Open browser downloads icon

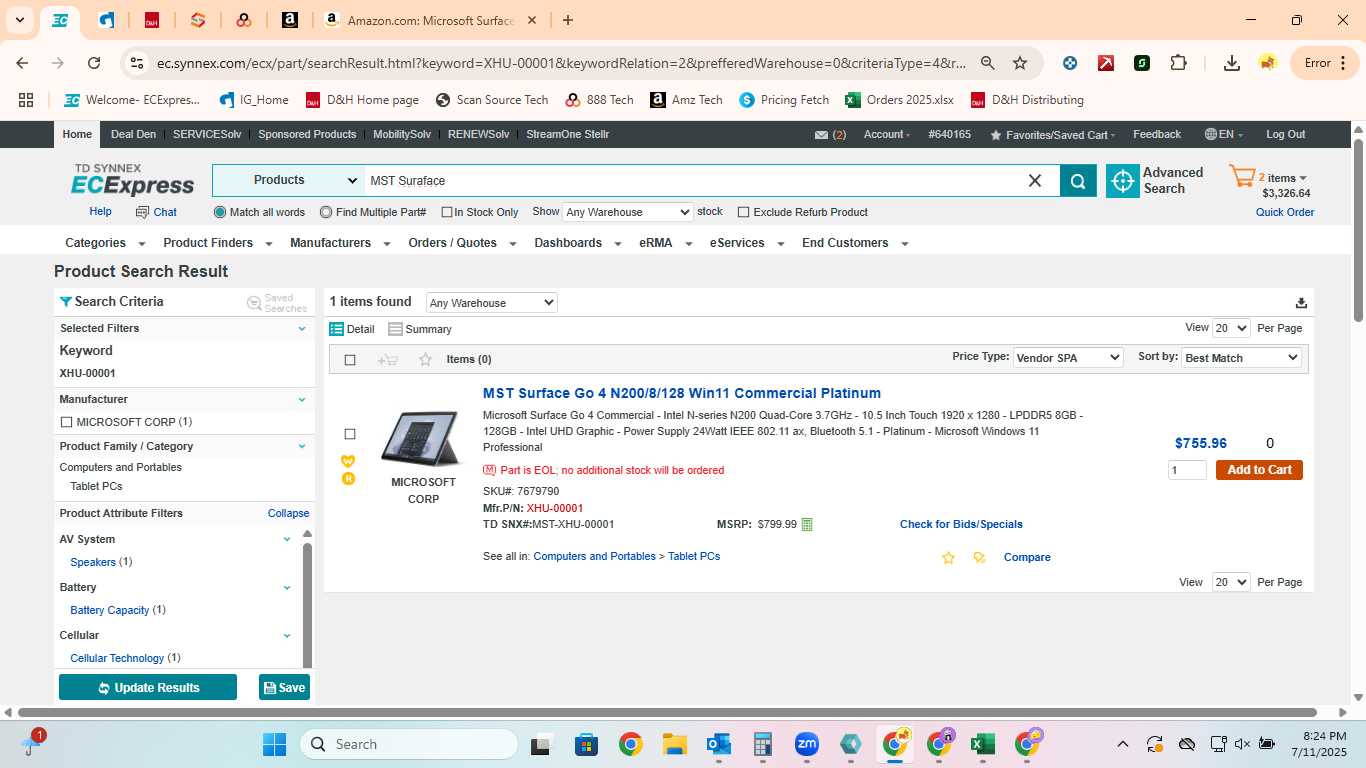tap(1232, 63)
